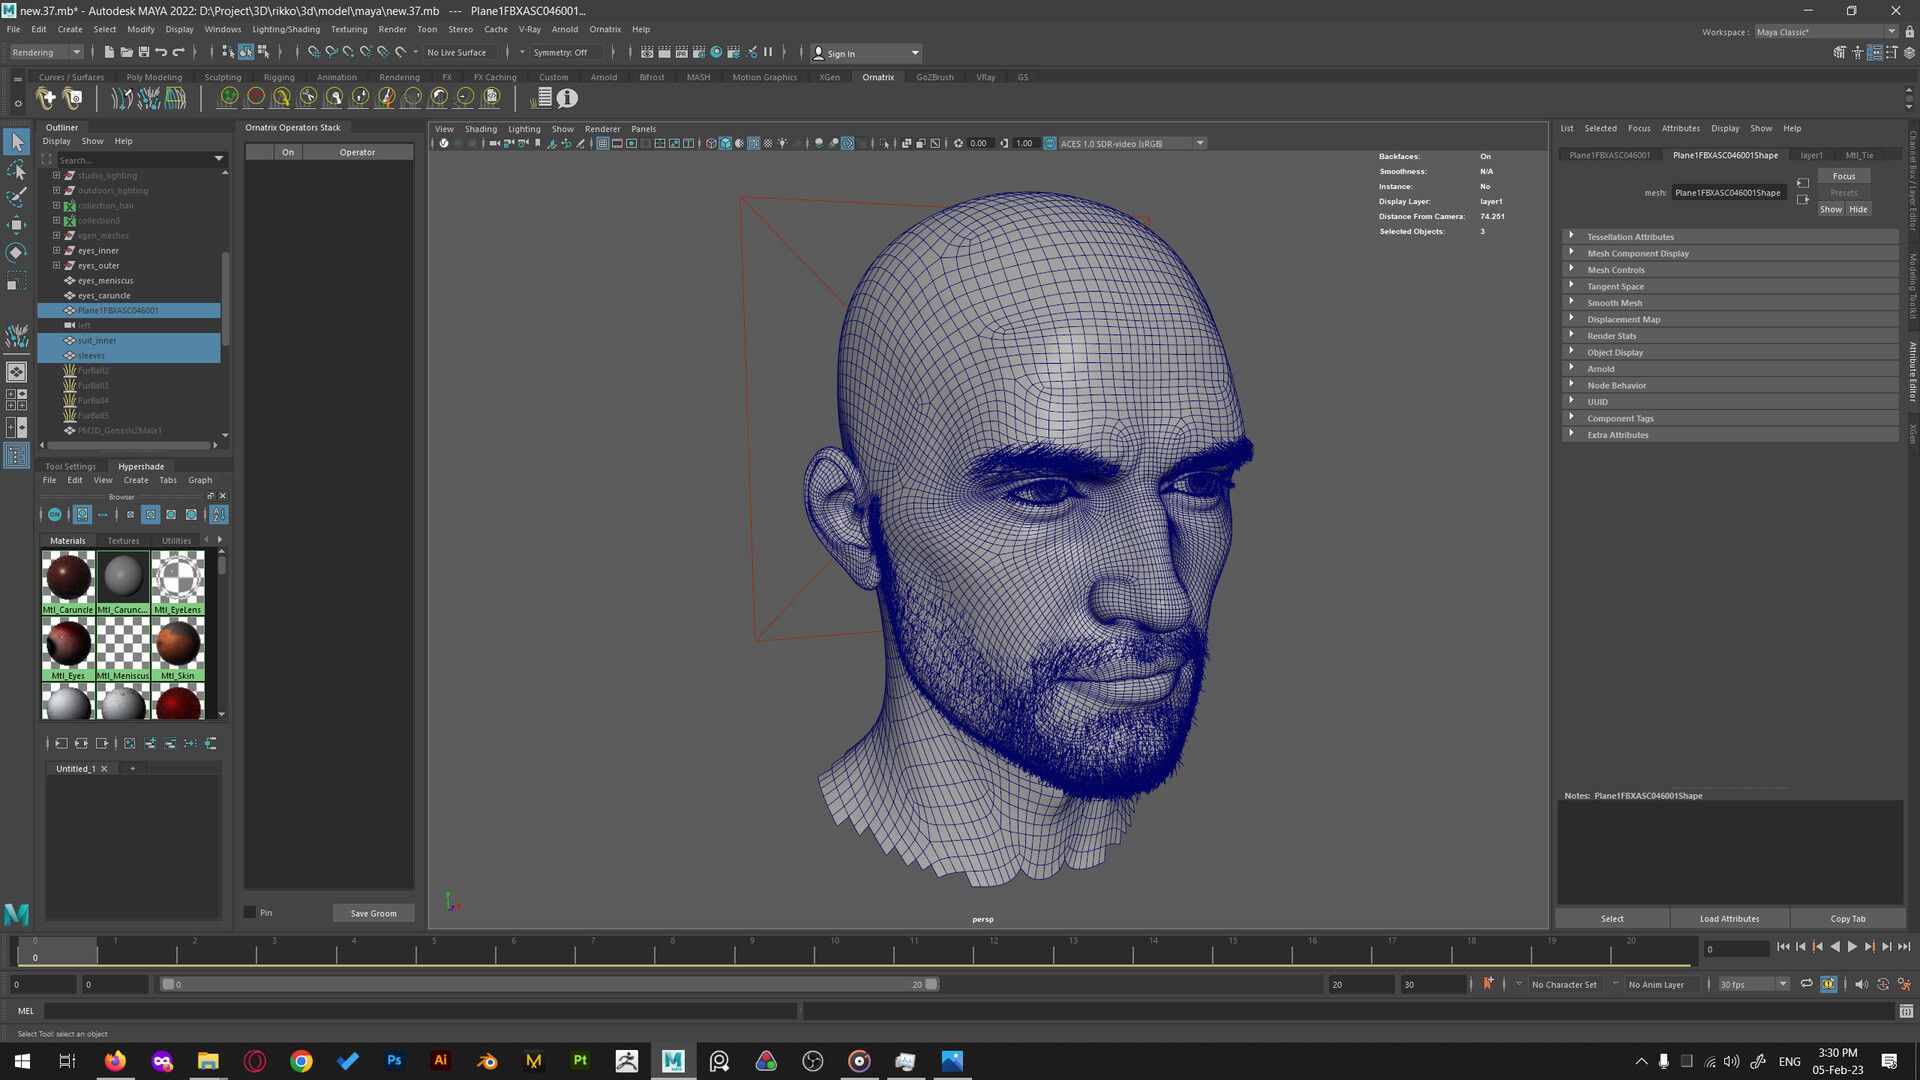Toggle auto keyframe button
The height and width of the screenshot is (1080, 1920).
tap(1883, 984)
